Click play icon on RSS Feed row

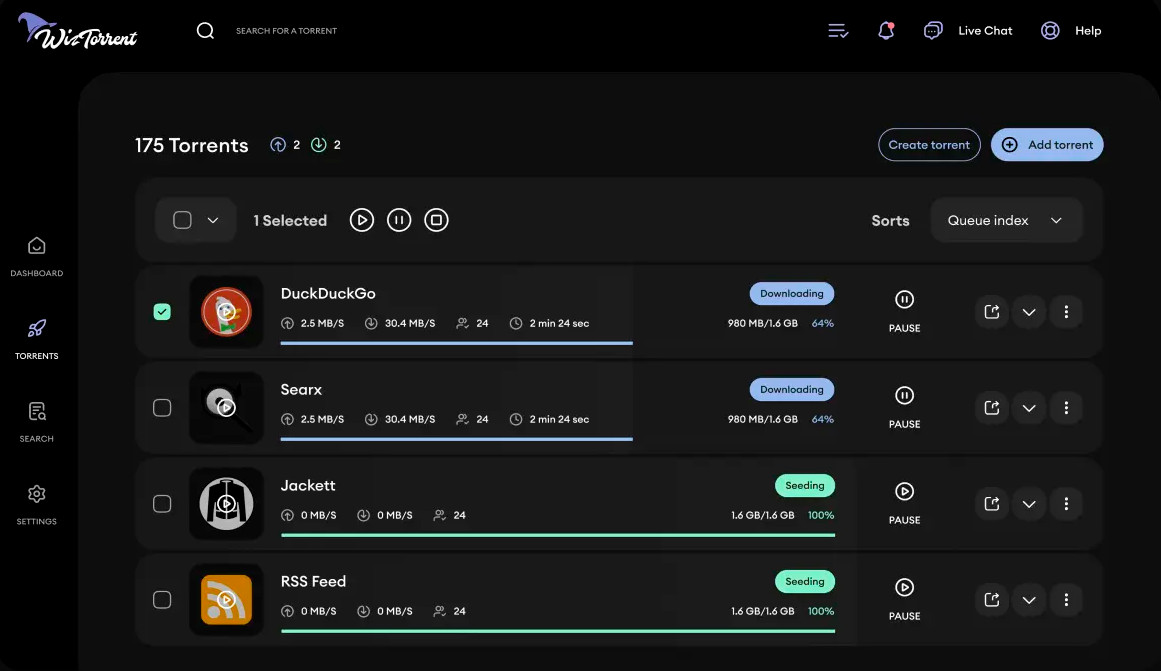pyautogui.click(x=904, y=587)
